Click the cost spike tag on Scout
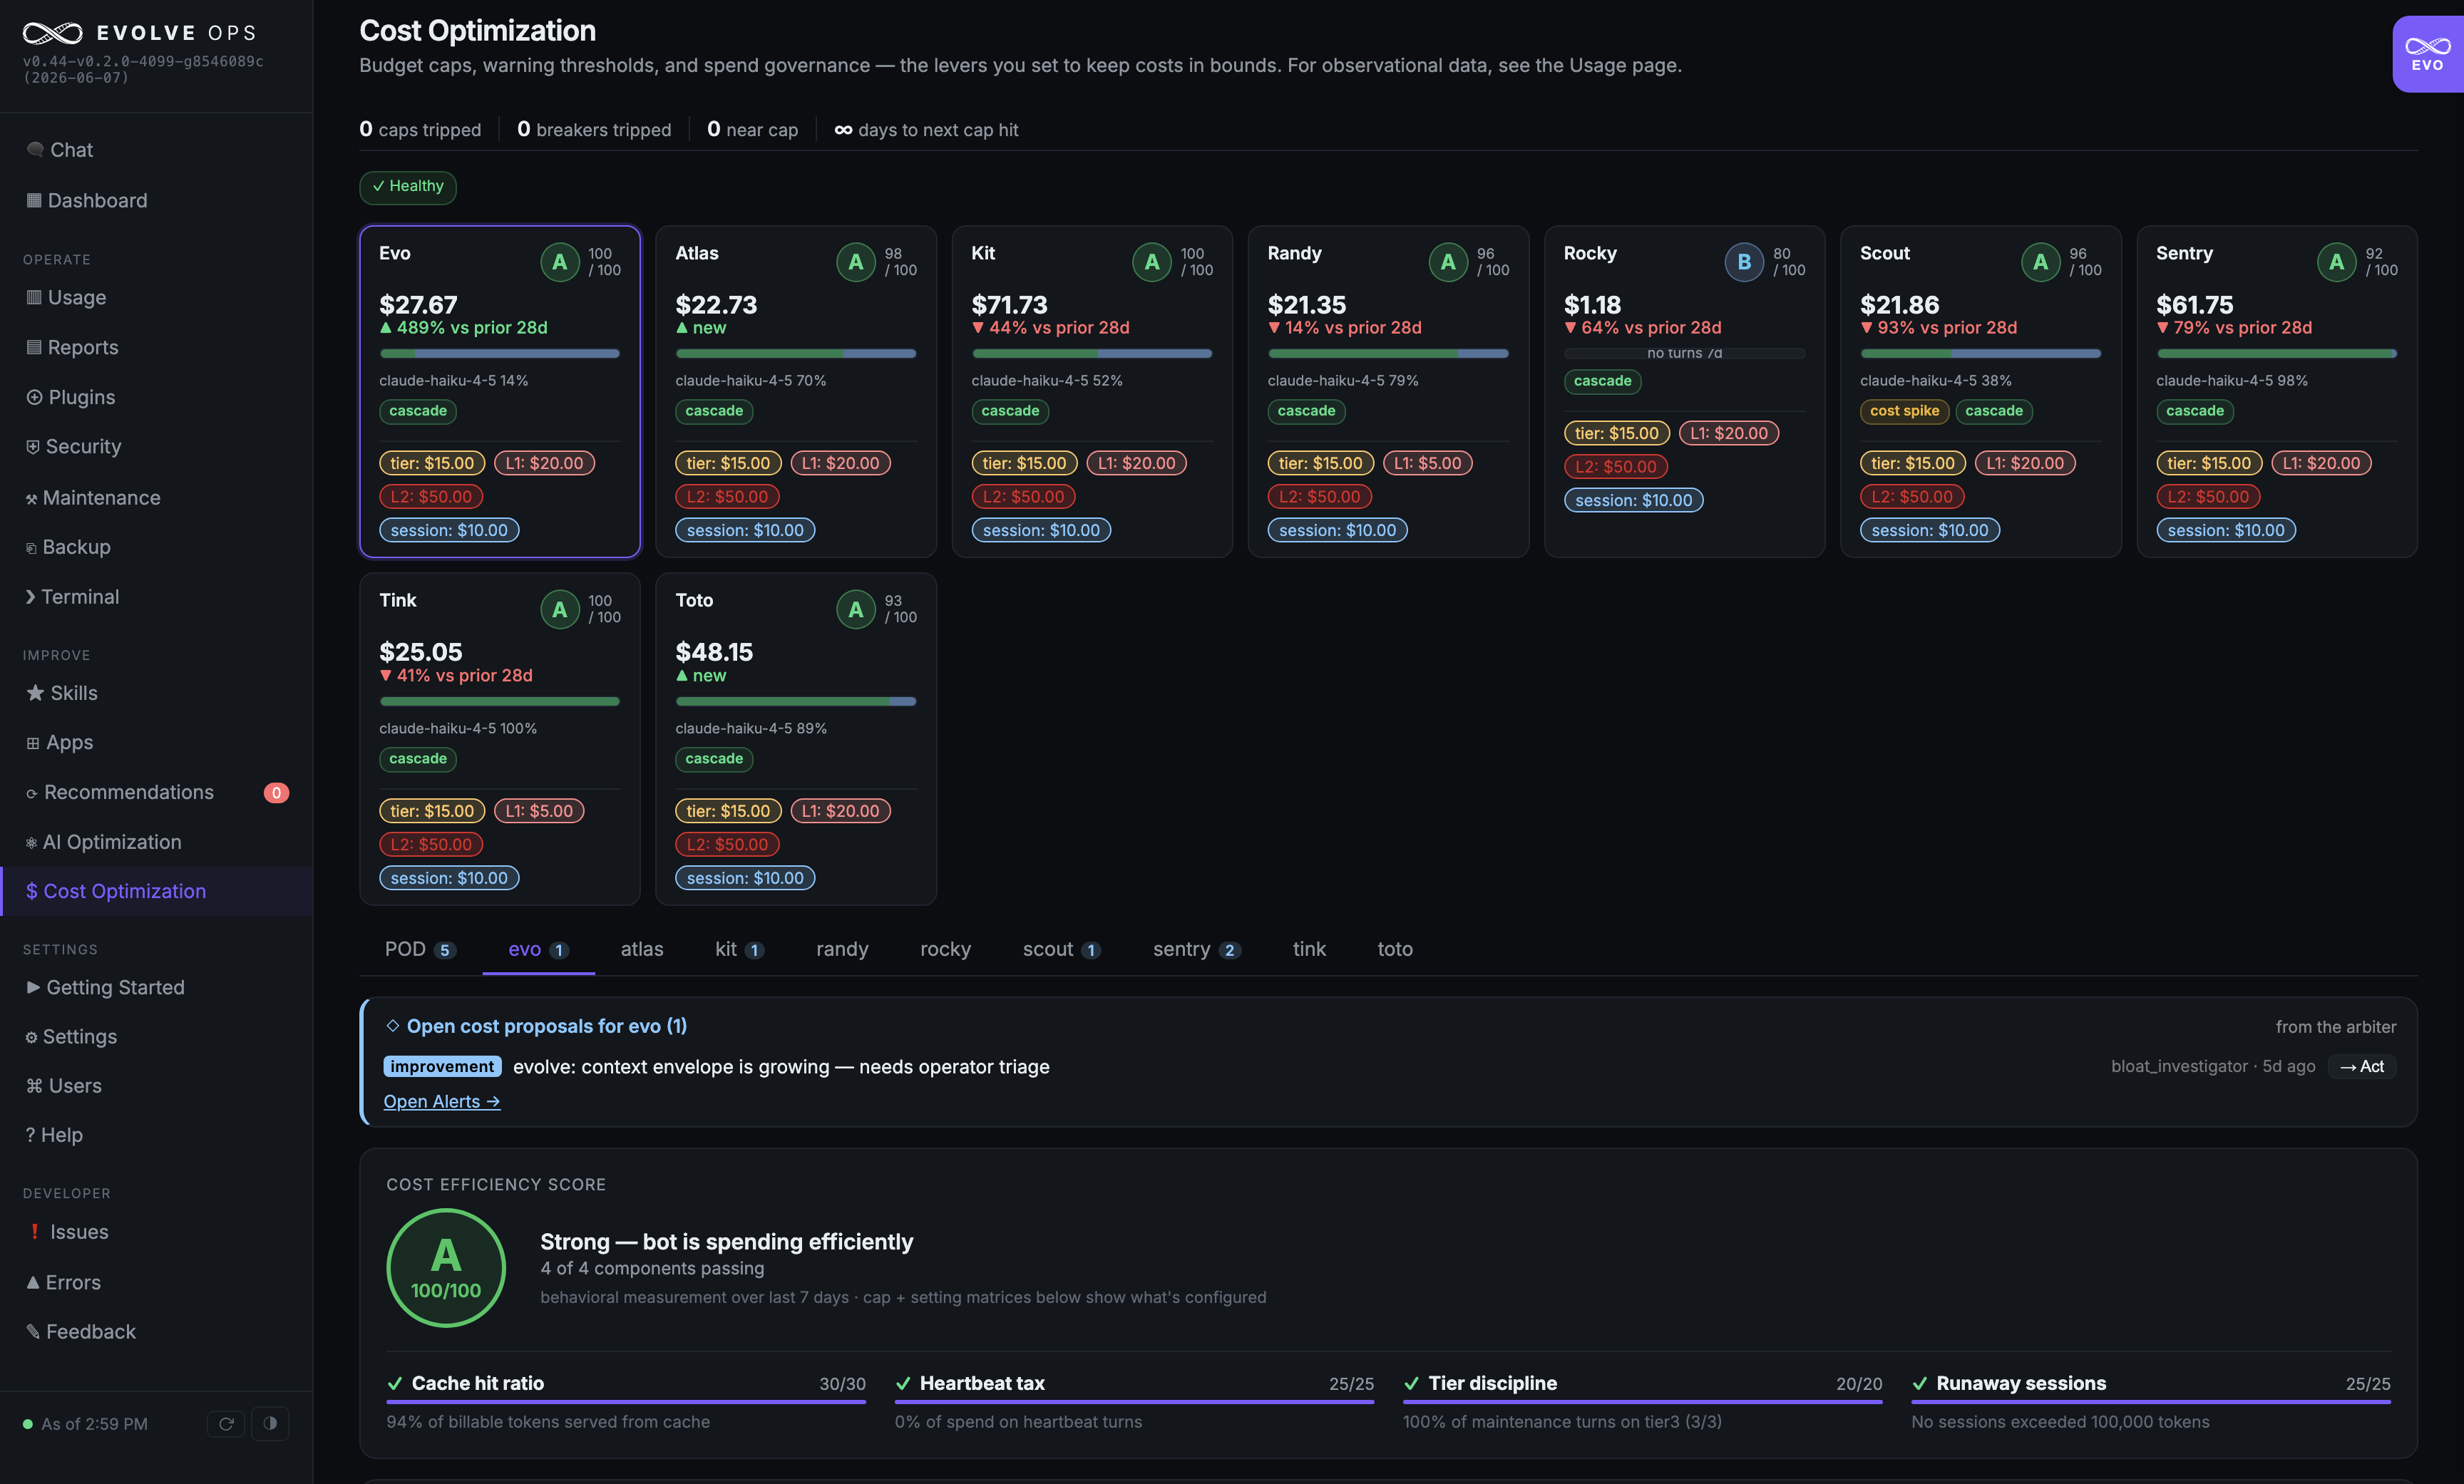The image size is (2464, 1484). pyautogui.click(x=1904, y=411)
